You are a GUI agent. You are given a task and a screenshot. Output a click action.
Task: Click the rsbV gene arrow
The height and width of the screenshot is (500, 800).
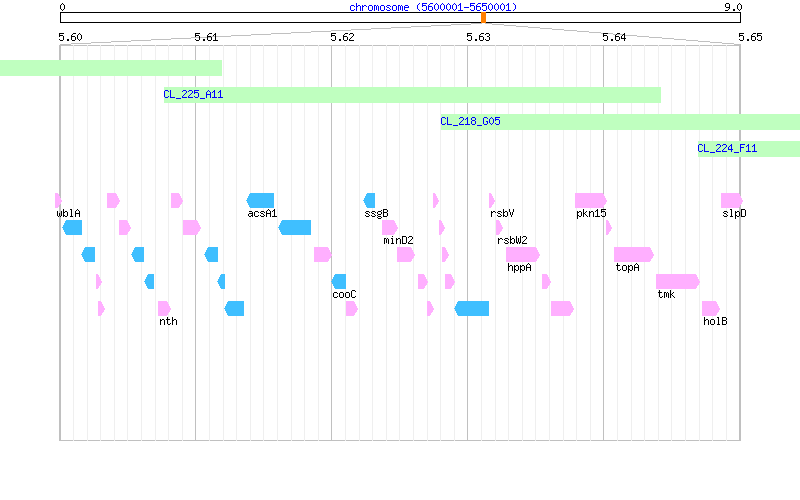tap(492, 201)
